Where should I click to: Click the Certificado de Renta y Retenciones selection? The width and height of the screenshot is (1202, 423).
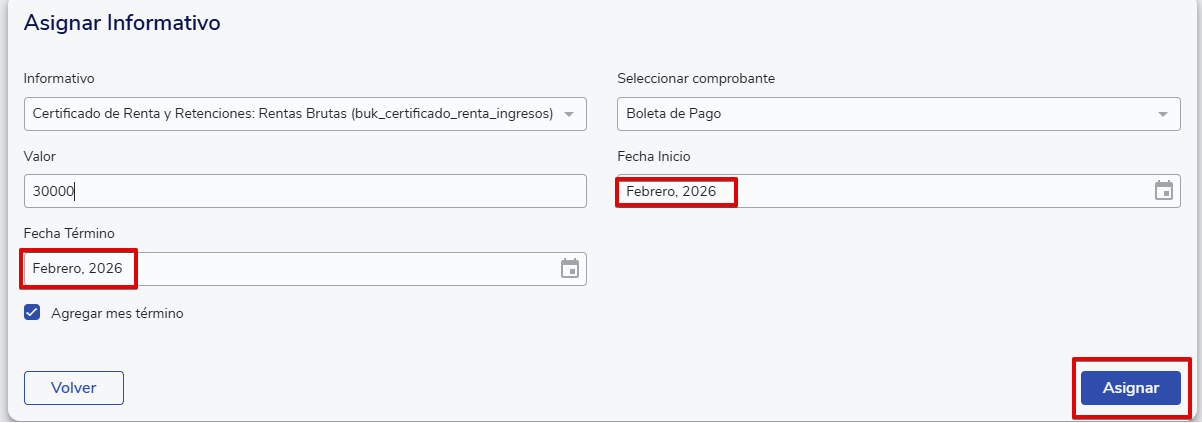point(292,114)
